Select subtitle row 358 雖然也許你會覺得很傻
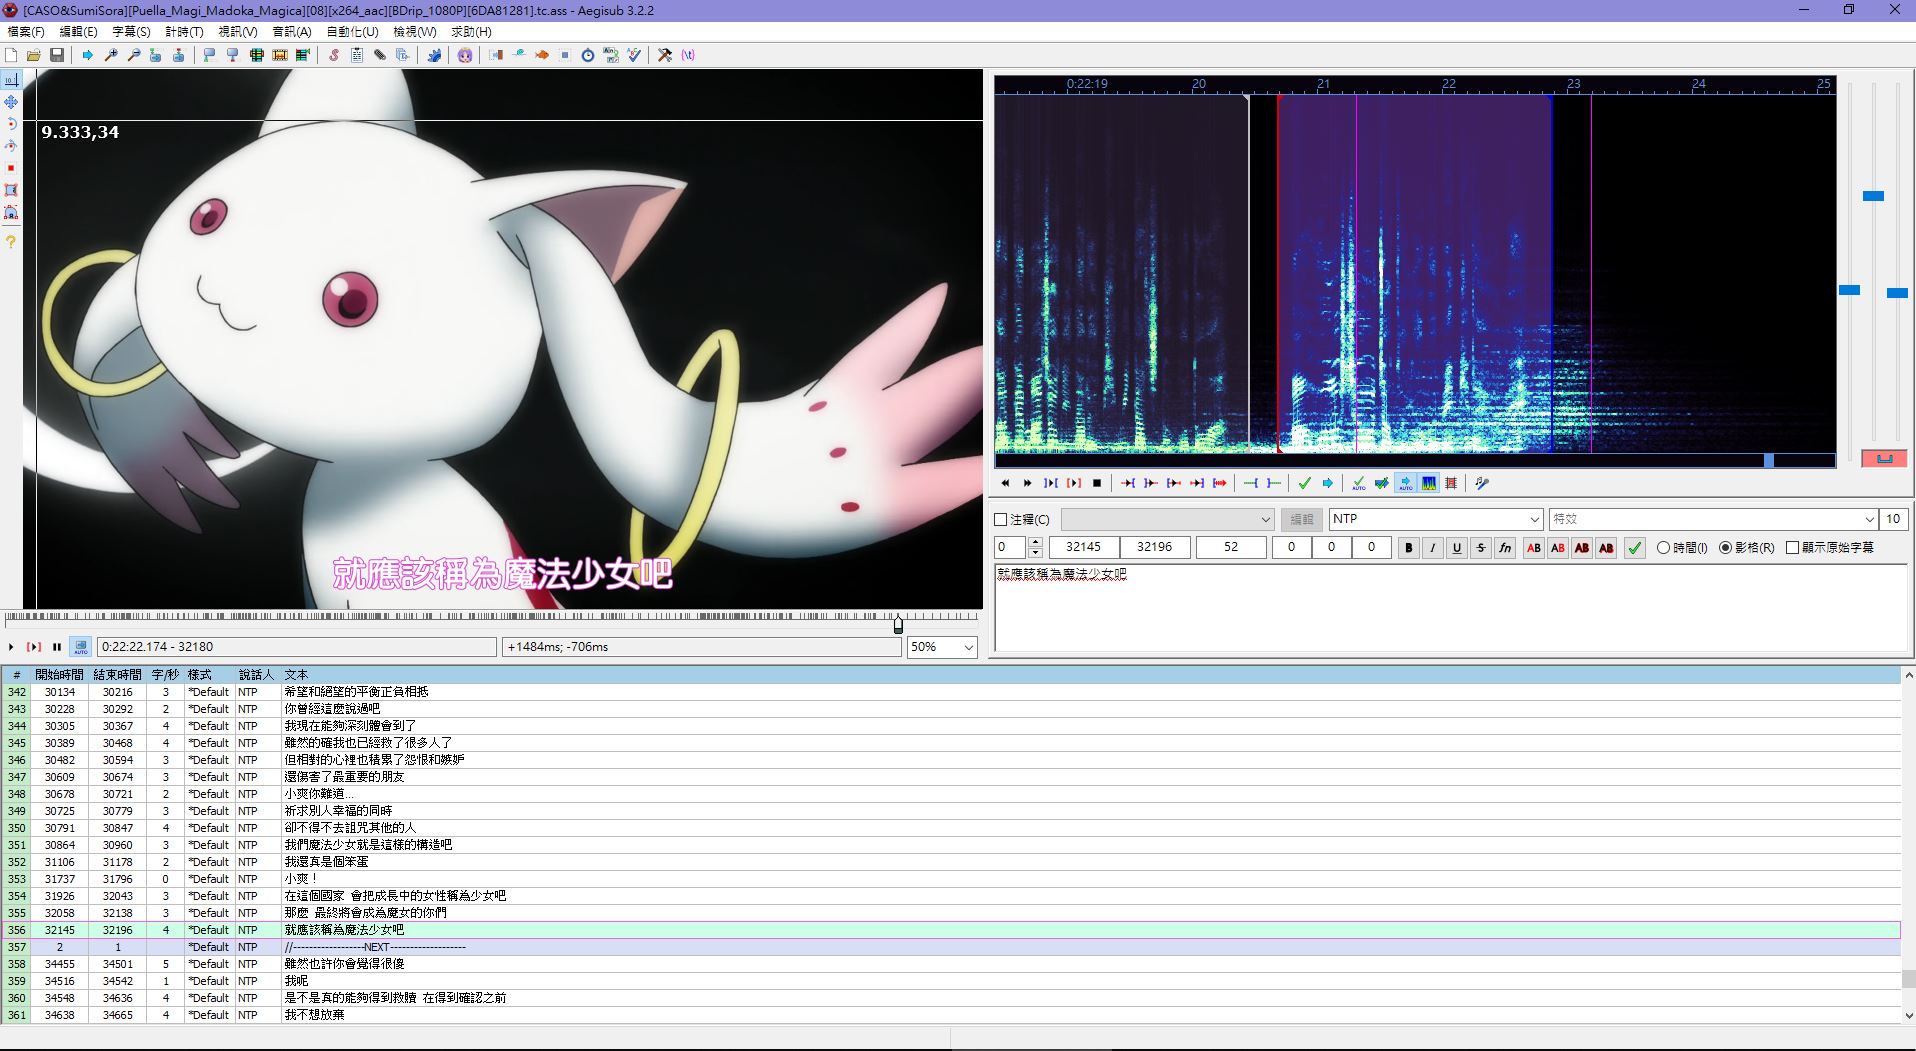This screenshot has width=1916, height=1051. pyautogui.click(x=950, y=964)
